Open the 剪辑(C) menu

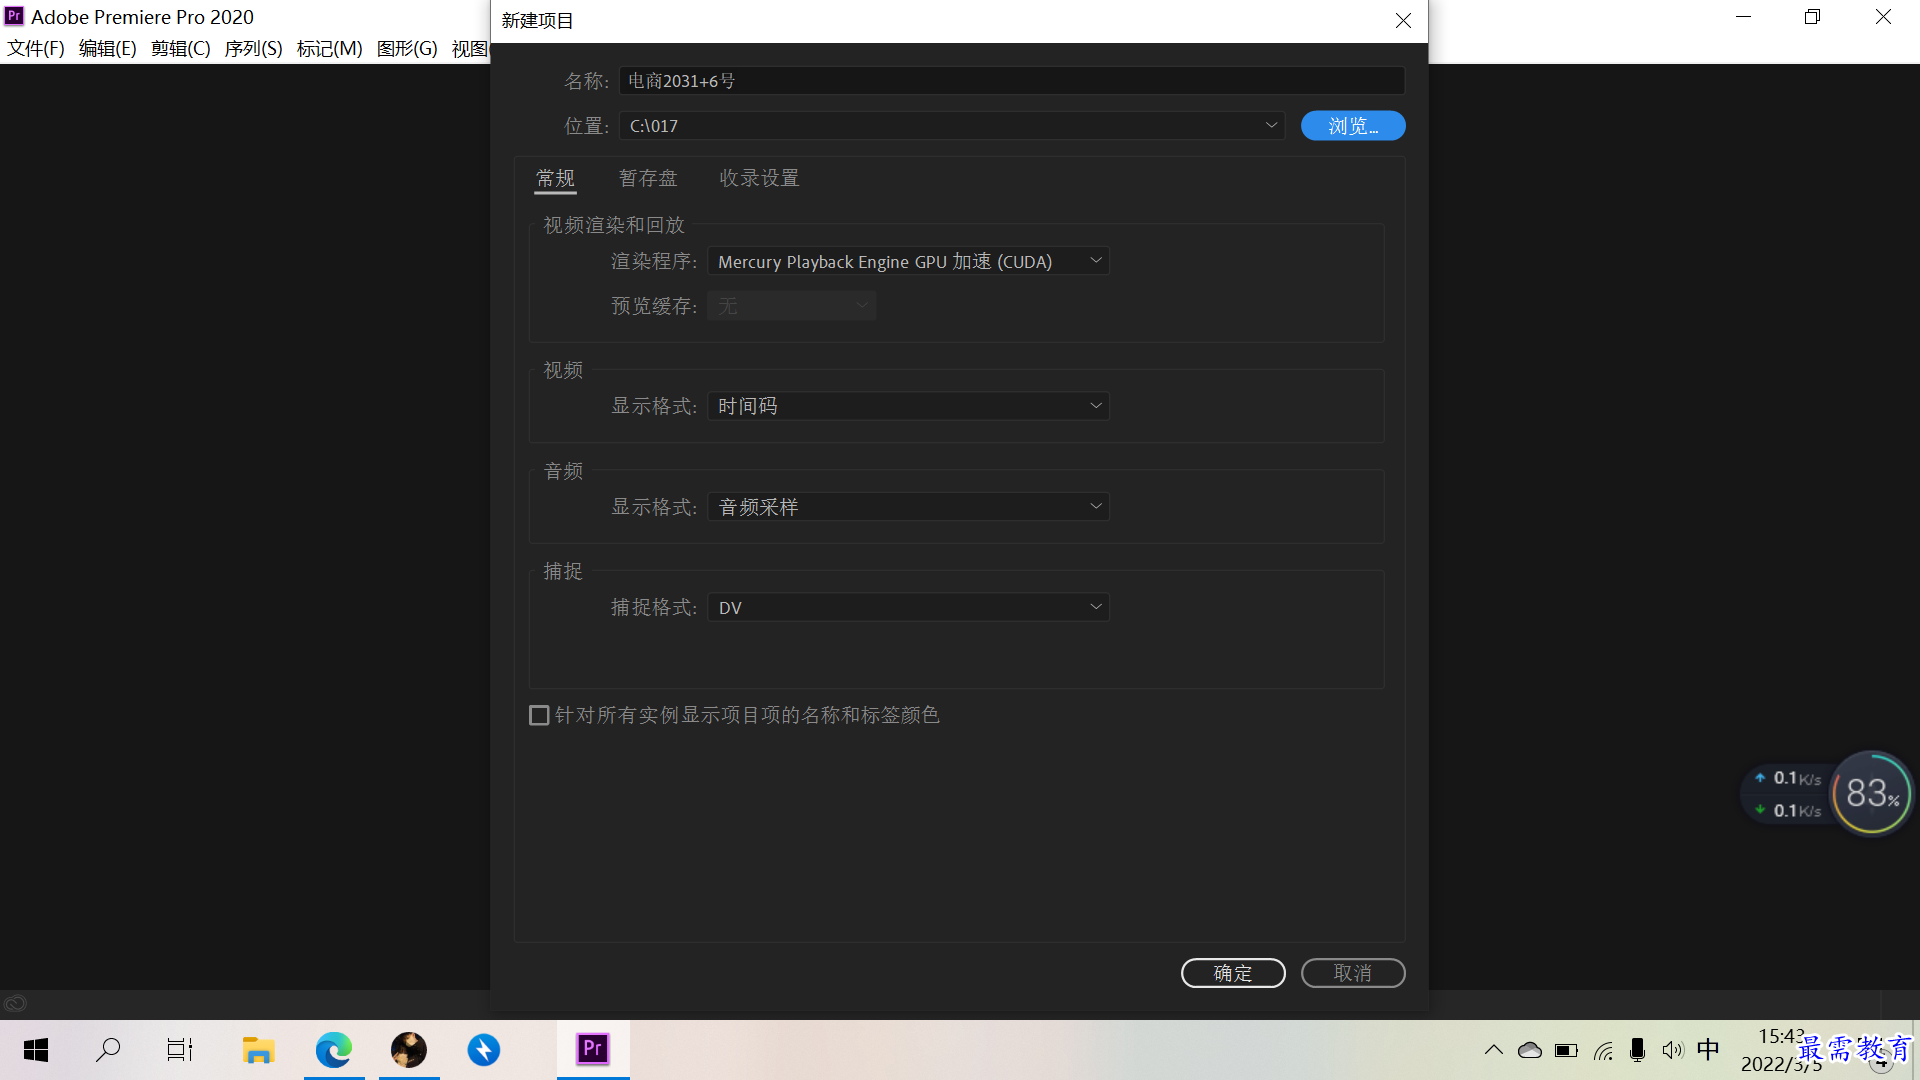click(x=181, y=48)
